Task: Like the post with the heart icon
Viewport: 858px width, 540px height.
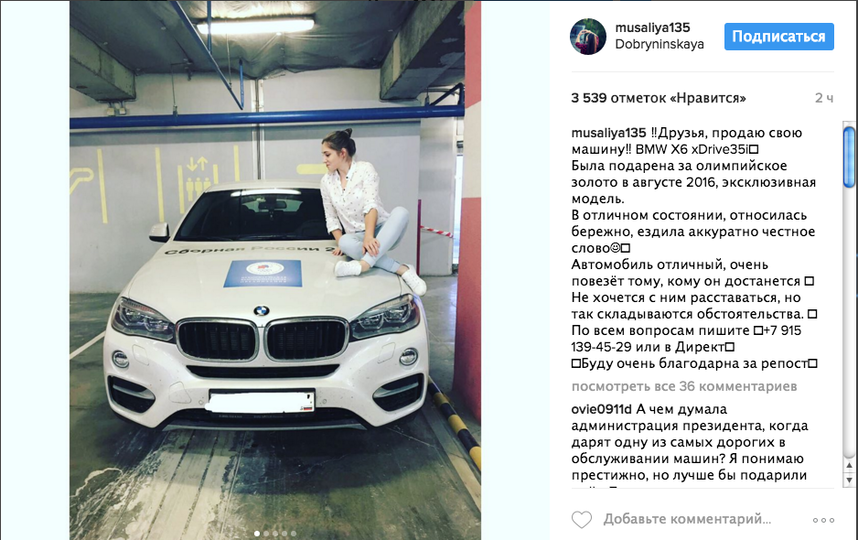Action: pos(581,519)
